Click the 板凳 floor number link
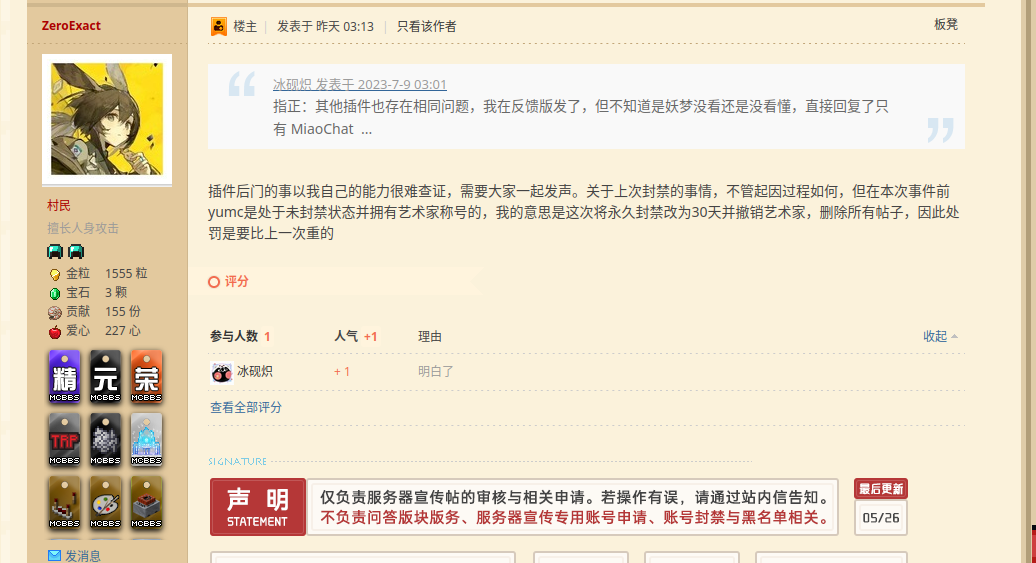 pyautogui.click(x=945, y=24)
